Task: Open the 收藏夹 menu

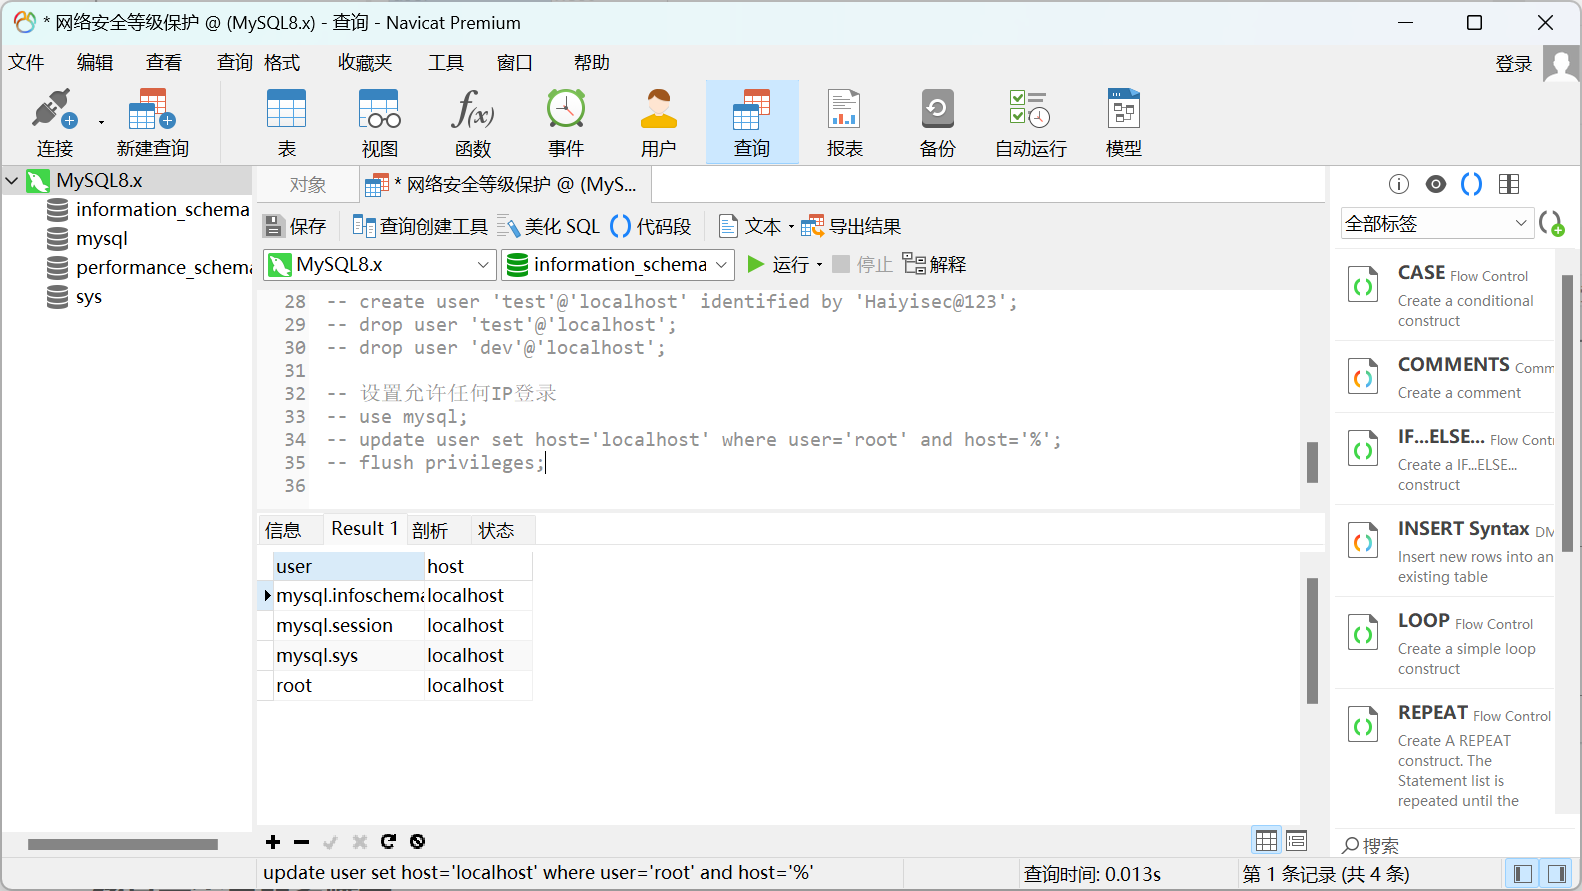Action: pyautogui.click(x=364, y=62)
